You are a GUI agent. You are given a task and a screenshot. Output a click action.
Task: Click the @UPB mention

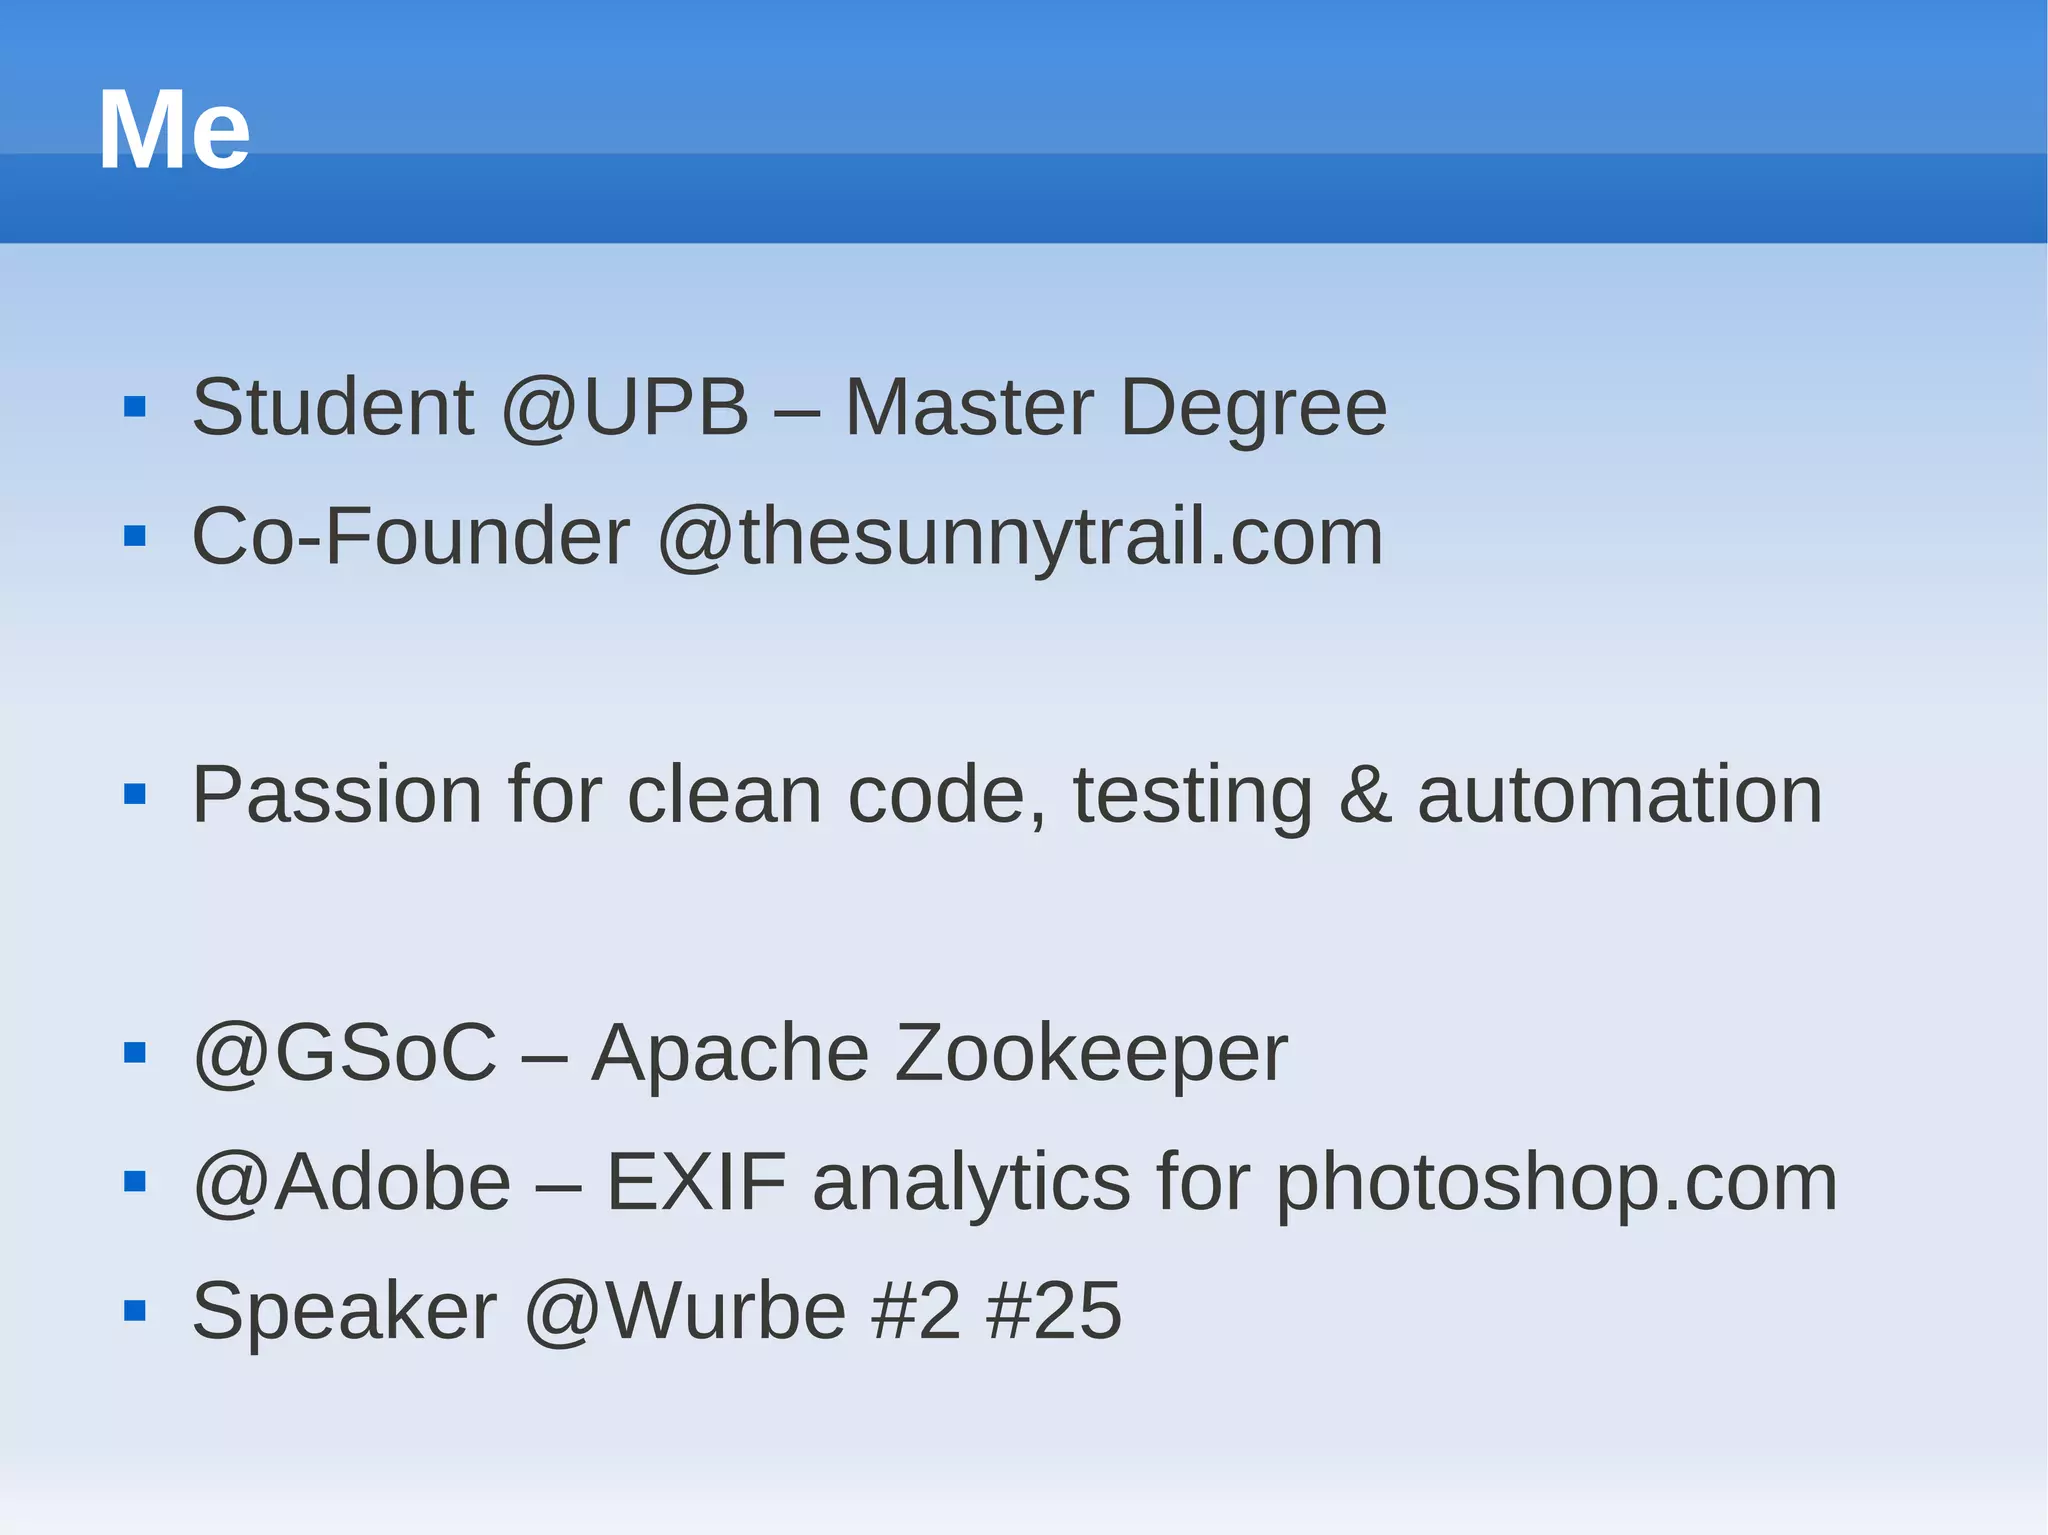tap(625, 407)
